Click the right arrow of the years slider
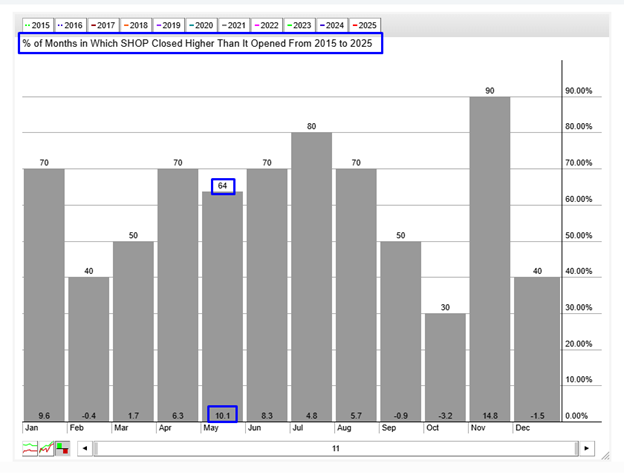 pos(587,448)
